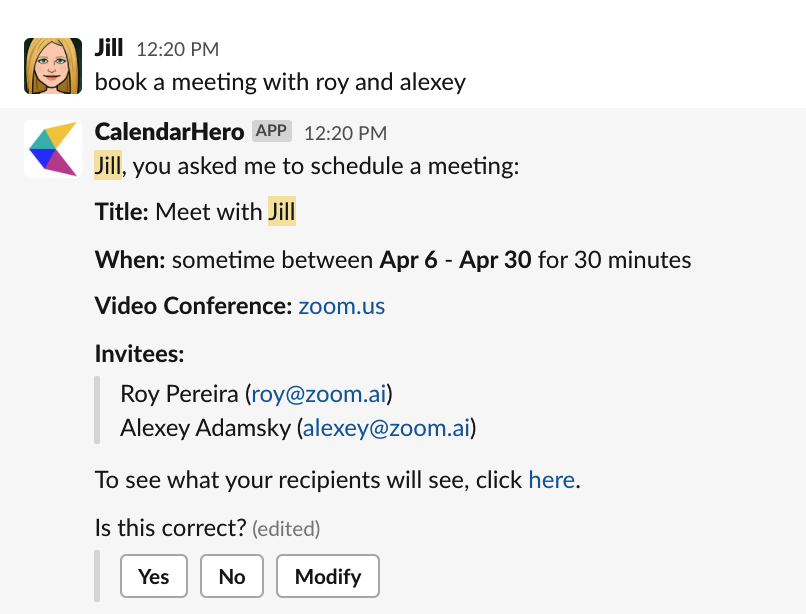Click the highlighted Jill mention in greeting

pyautogui.click(x=108, y=166)
